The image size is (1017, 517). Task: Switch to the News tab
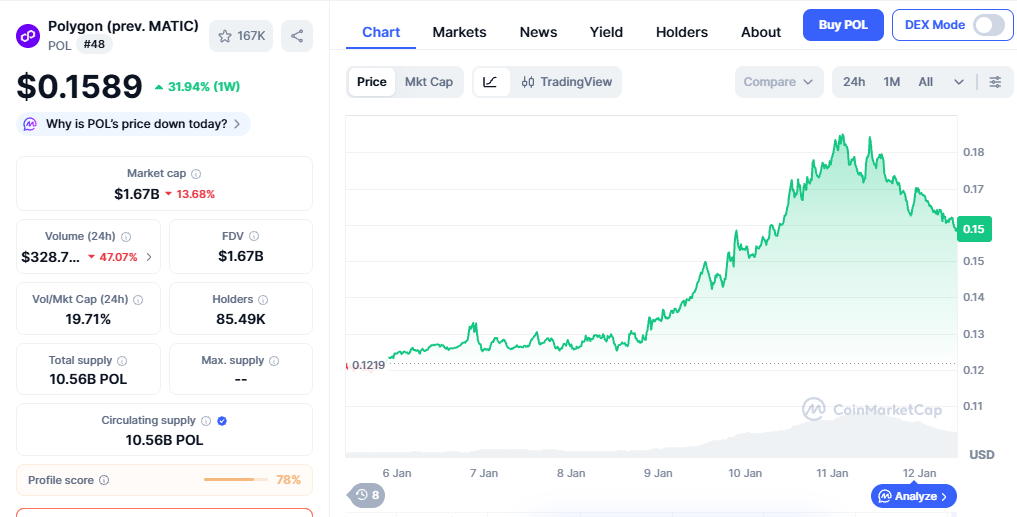click(x=538, y=32)
